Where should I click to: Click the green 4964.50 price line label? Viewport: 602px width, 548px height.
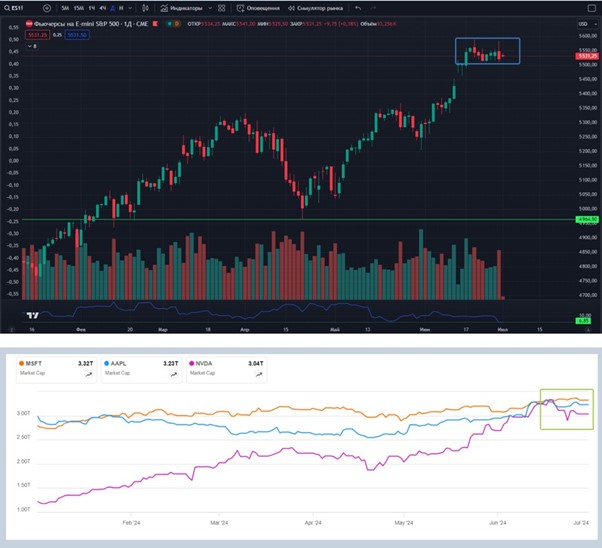point(587,219)
